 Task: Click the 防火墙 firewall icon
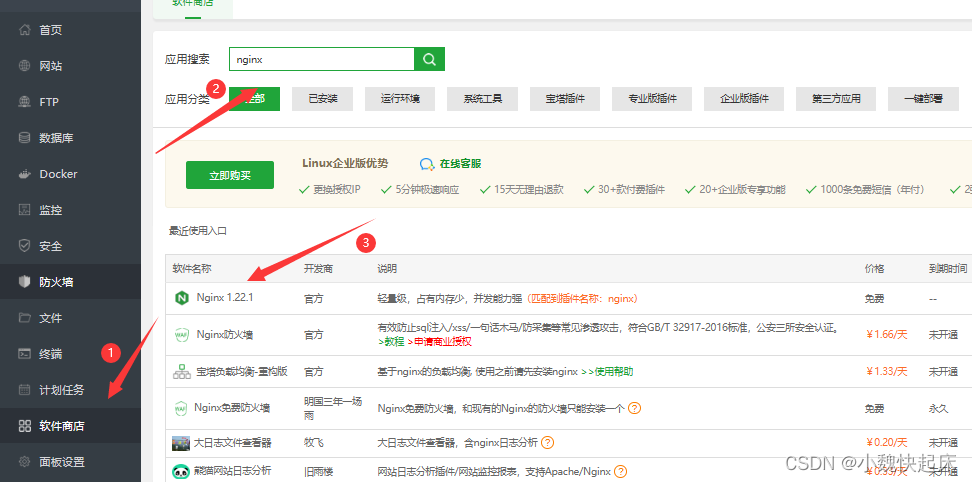[25, 282]
